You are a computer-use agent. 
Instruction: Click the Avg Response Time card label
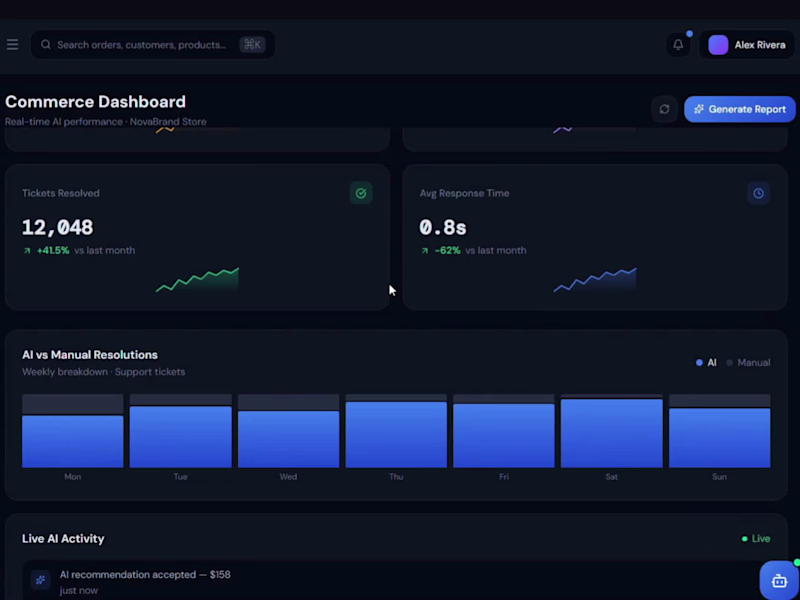[x=464, y=193]
